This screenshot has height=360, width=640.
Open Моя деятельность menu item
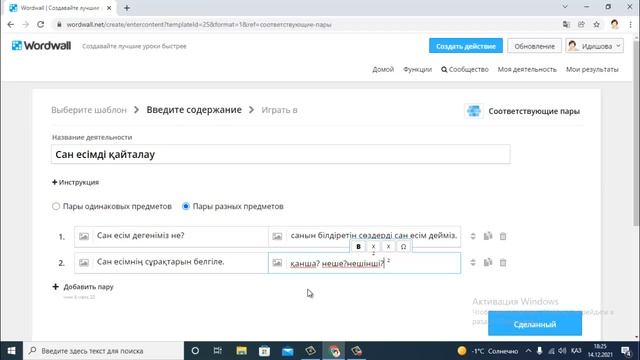(527, 69)
